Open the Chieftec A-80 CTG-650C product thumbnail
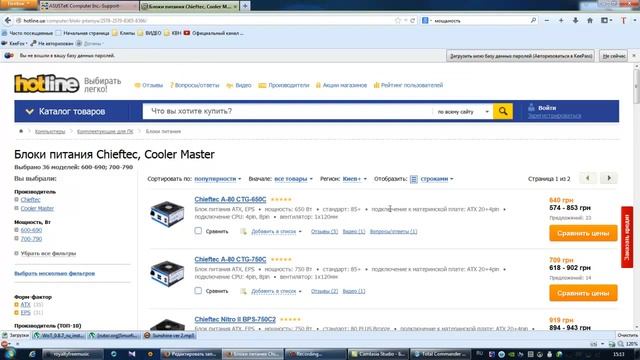 (167, 214)
